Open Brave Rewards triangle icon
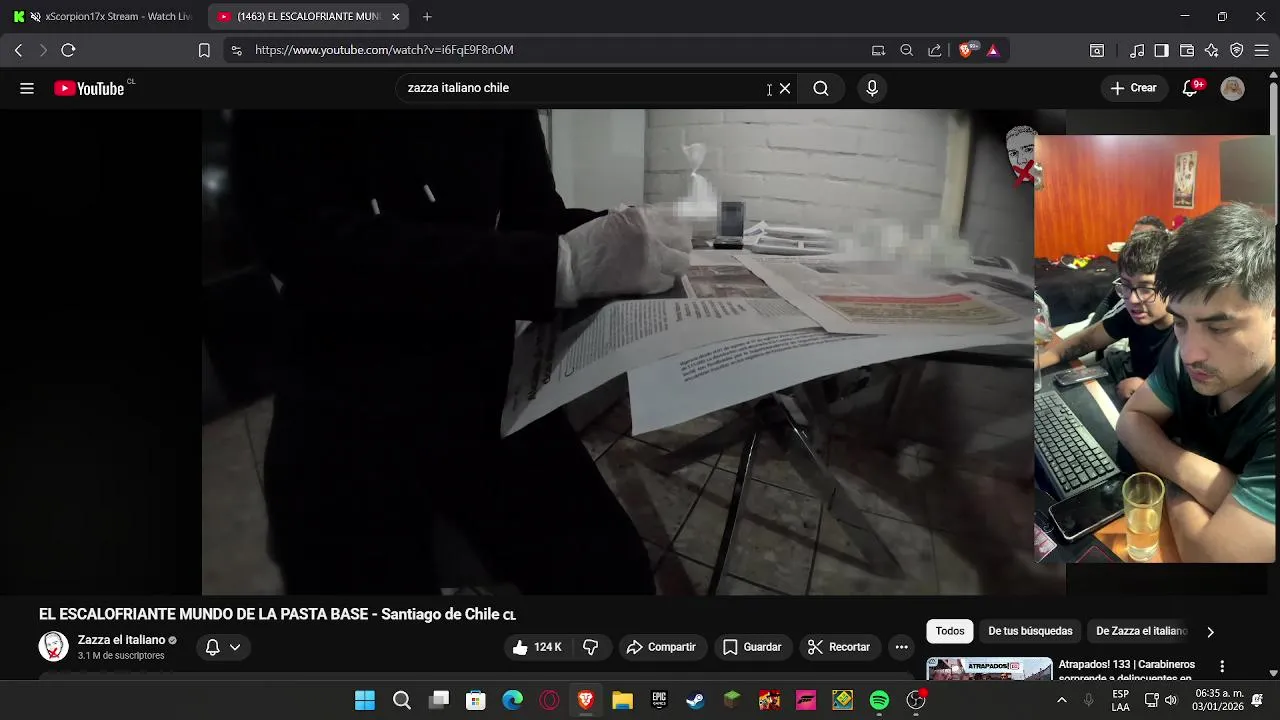This screenshot has width=1280, height=720. coord(993,50)
